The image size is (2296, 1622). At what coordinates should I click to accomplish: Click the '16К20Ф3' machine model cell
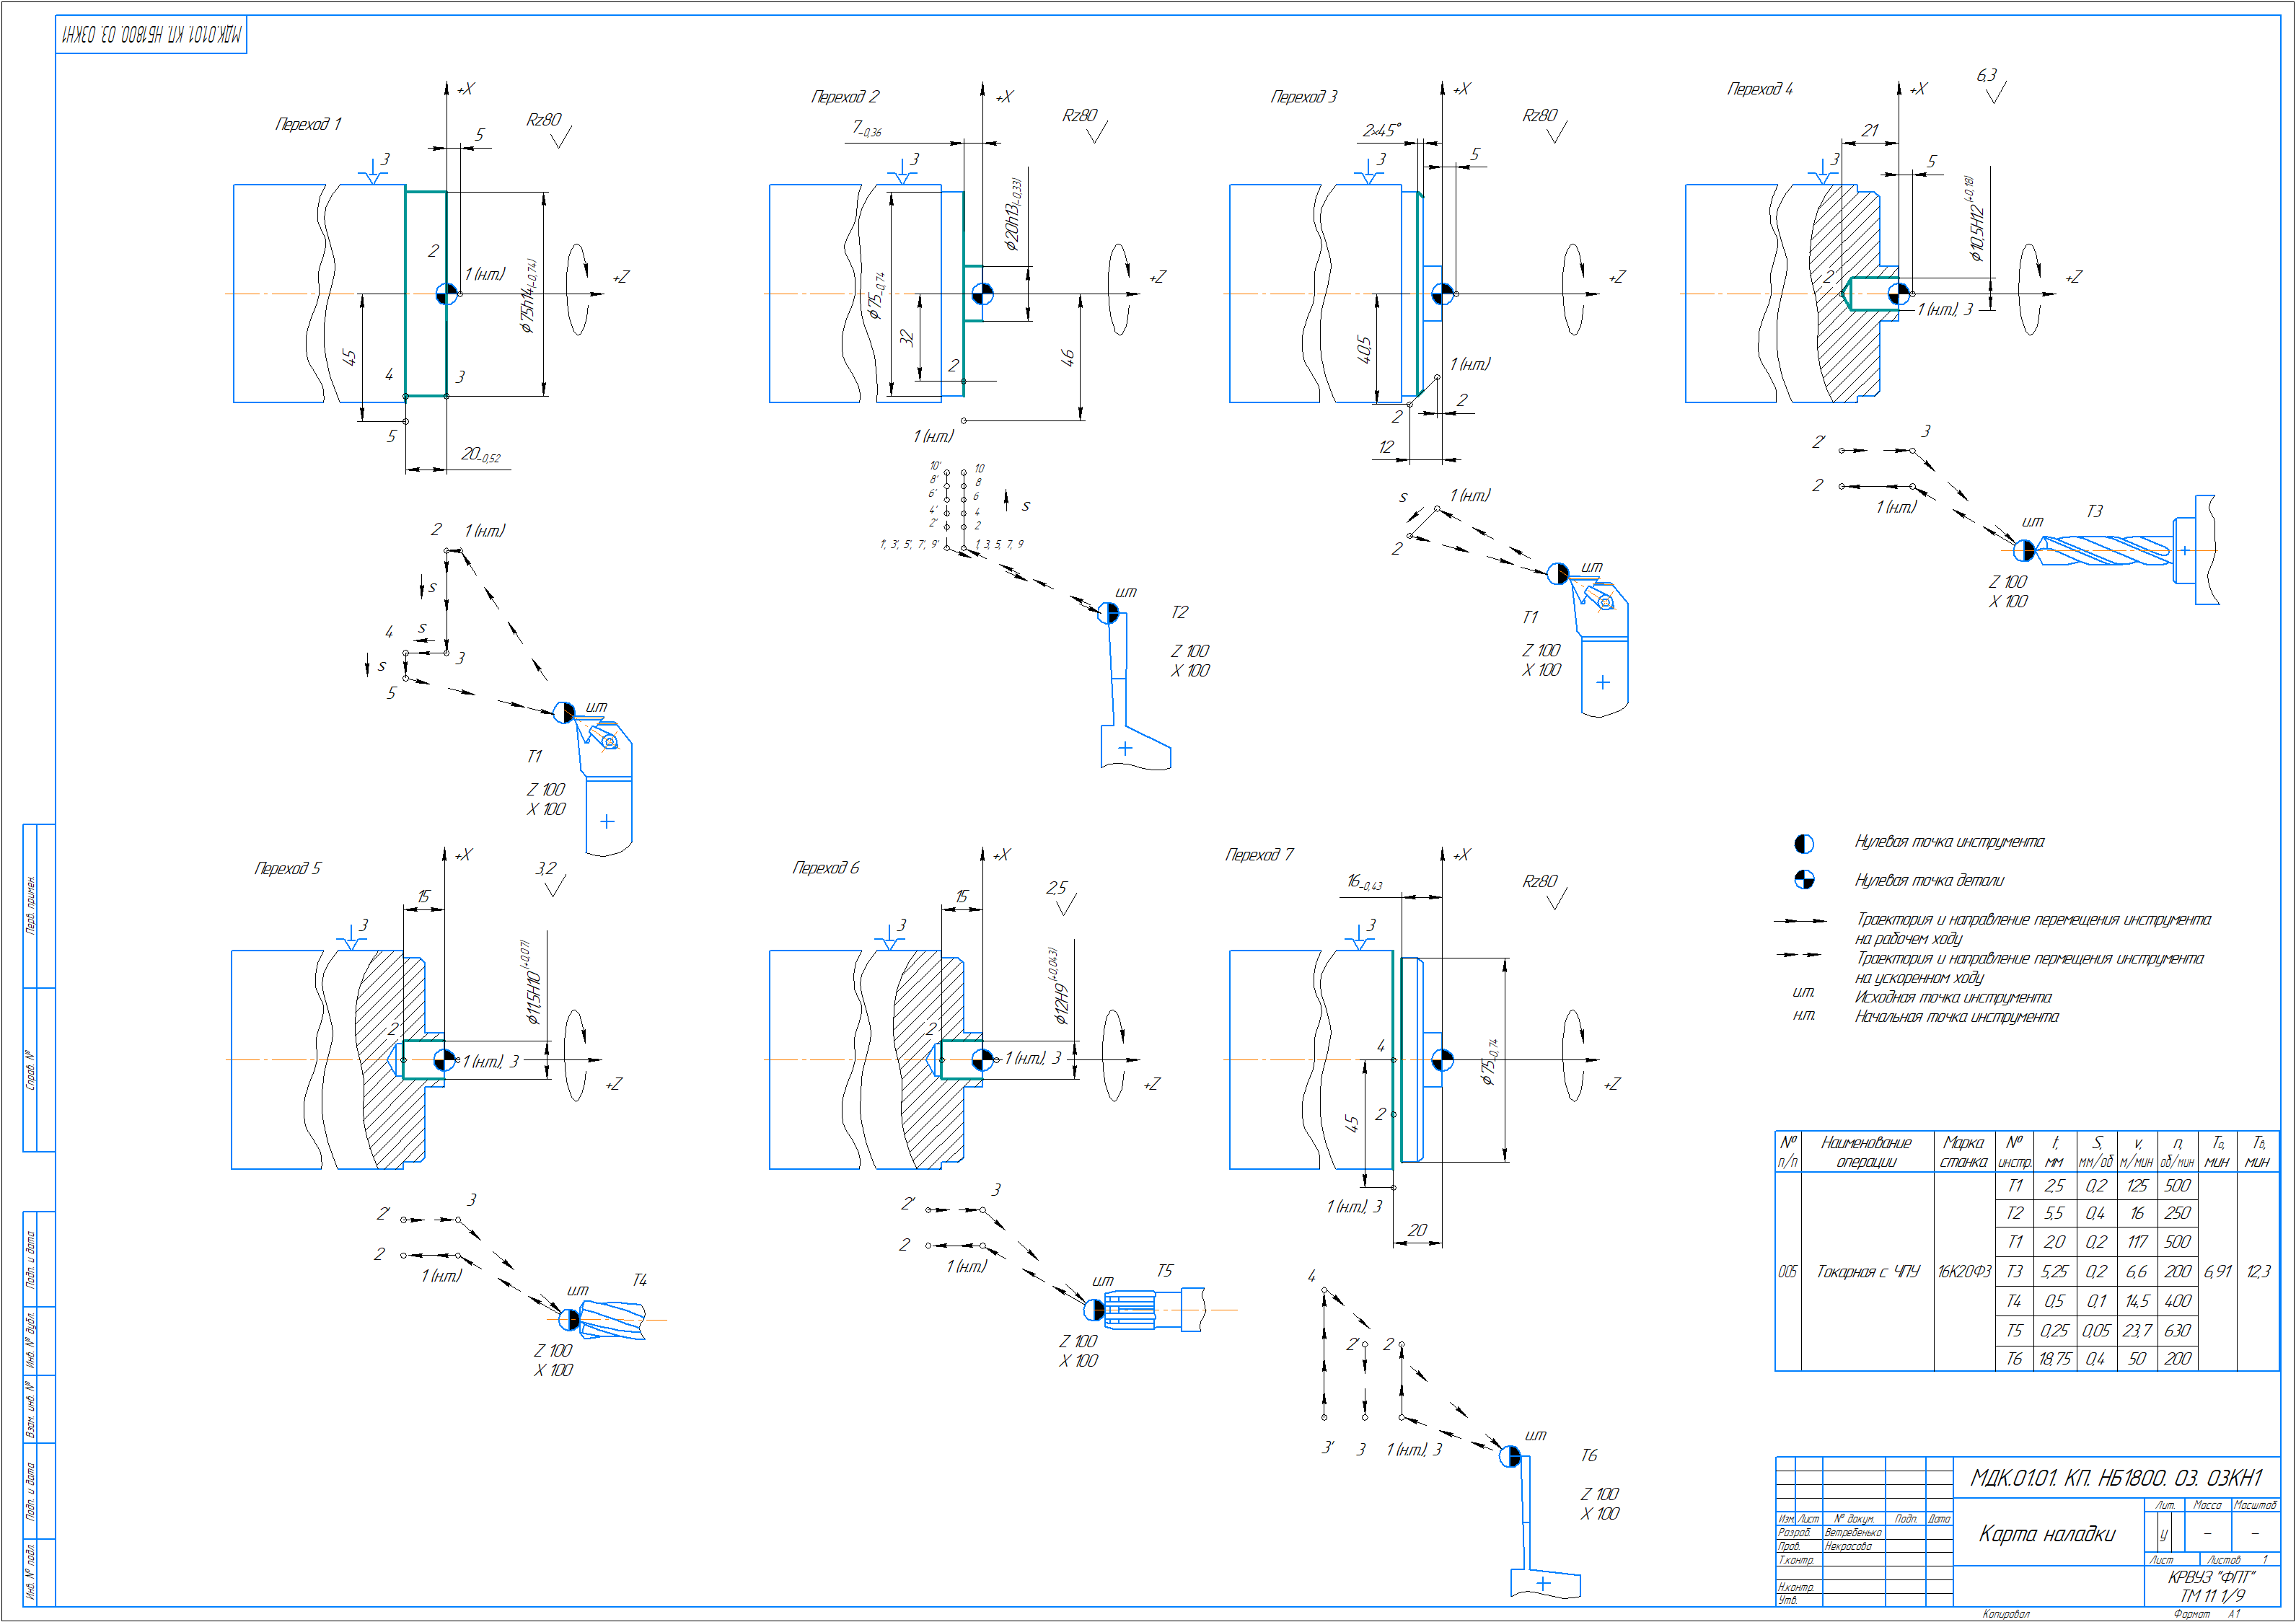click(1963, 1271)
